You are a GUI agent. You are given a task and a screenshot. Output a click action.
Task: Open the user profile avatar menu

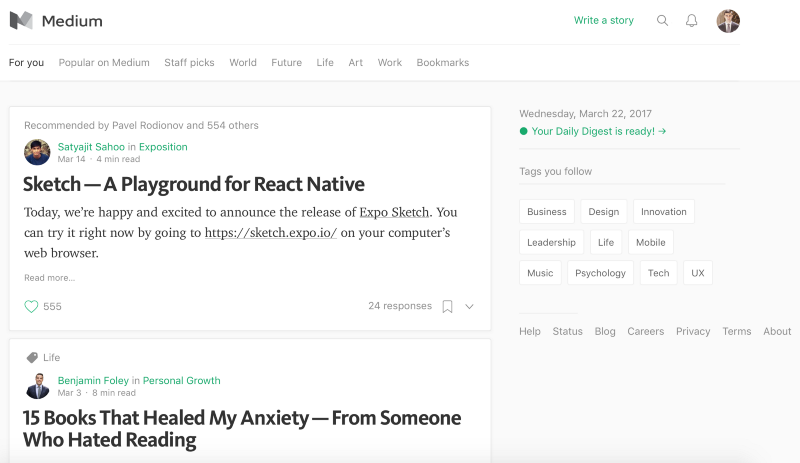pyautogui.click(x=728, y=21)
